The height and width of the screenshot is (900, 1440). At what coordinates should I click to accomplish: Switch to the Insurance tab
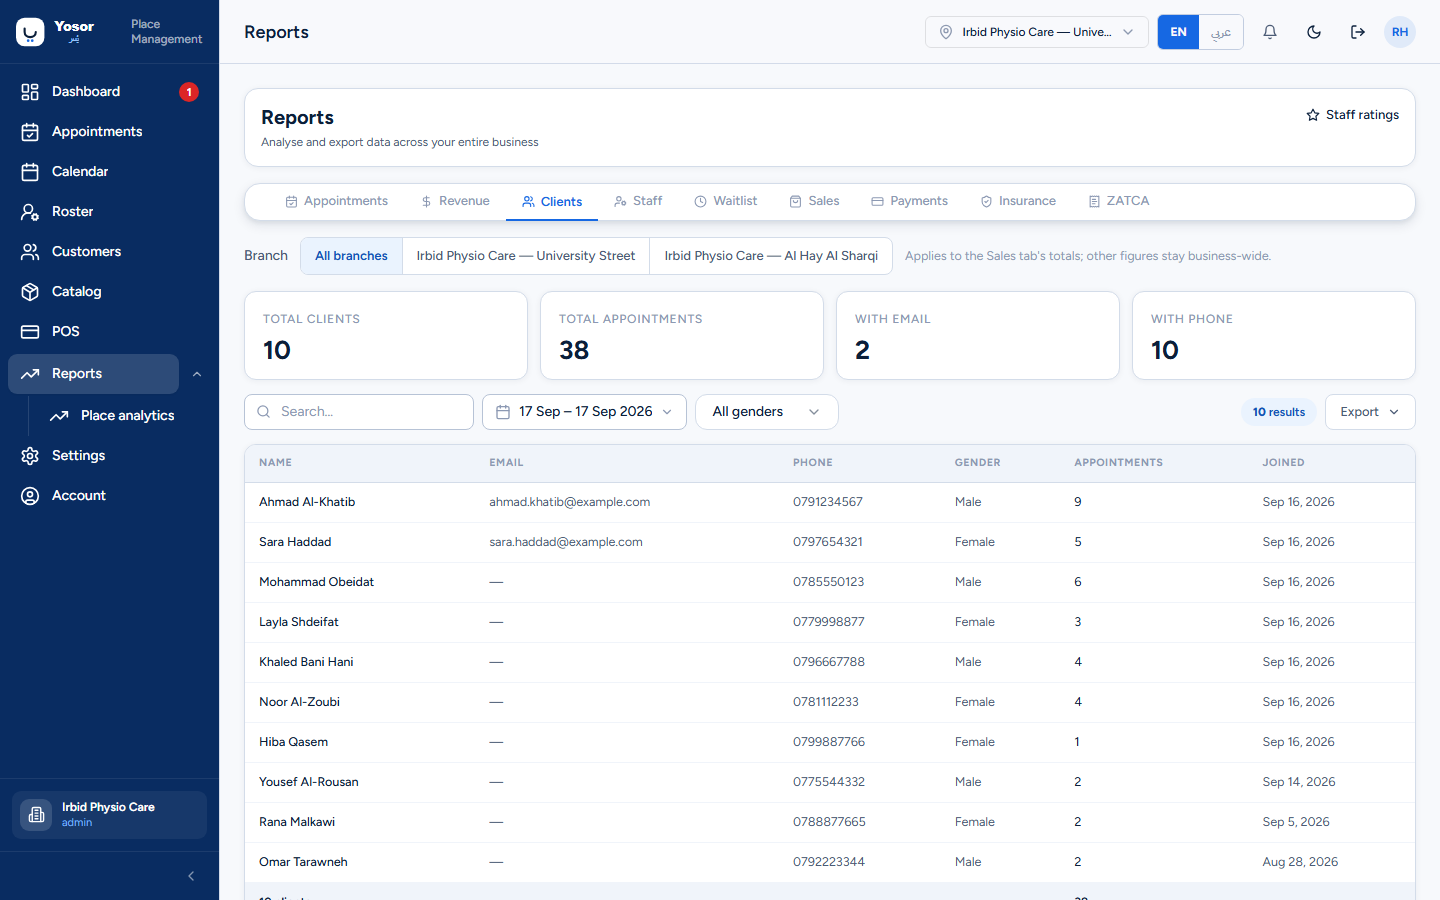click(1018, 201)
